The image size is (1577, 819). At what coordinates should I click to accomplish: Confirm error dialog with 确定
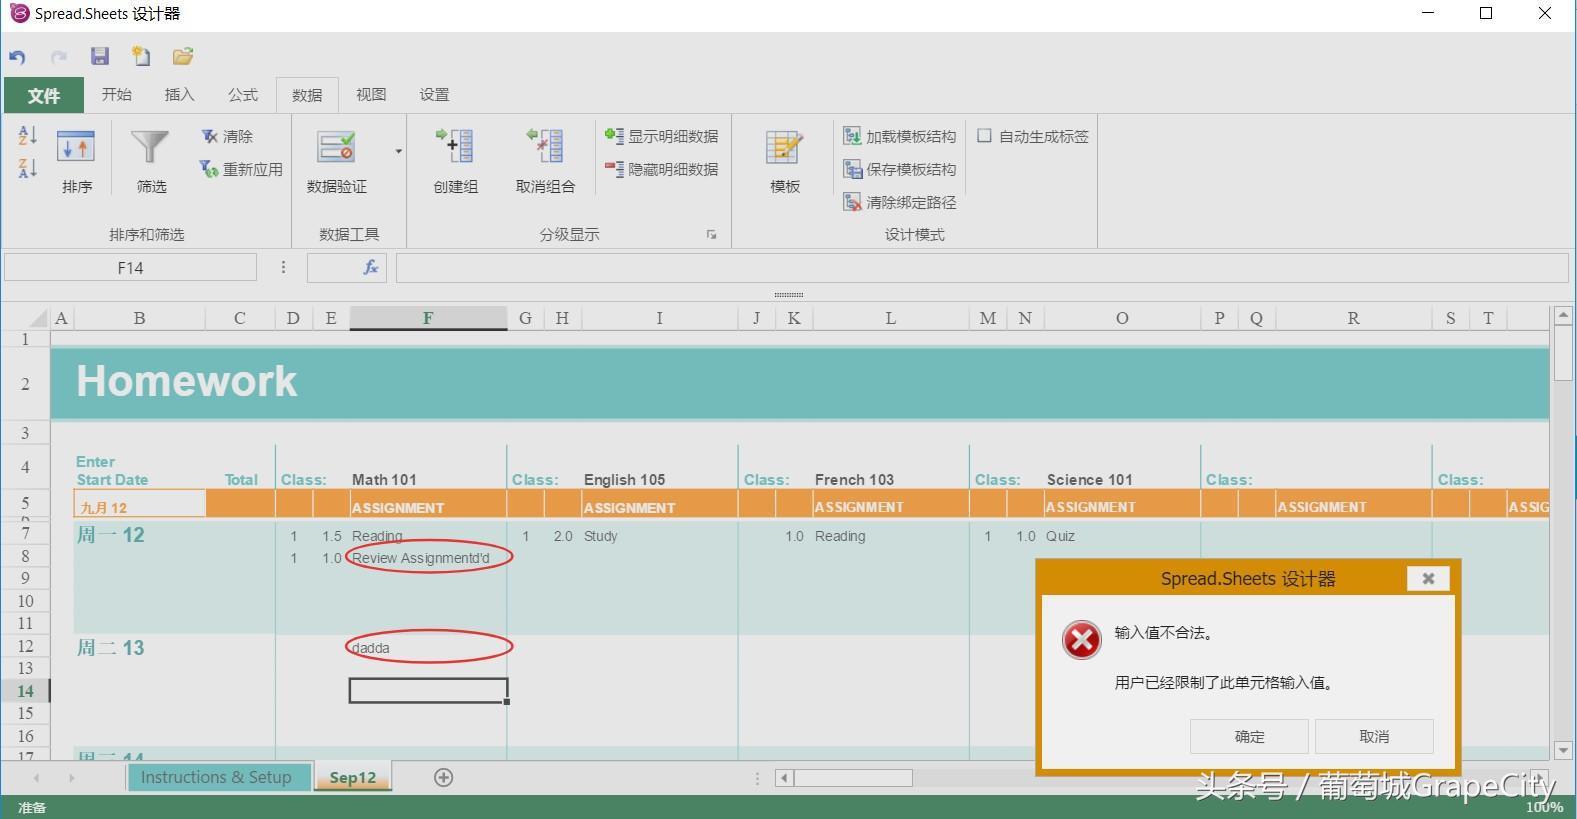pos(1249,736)
